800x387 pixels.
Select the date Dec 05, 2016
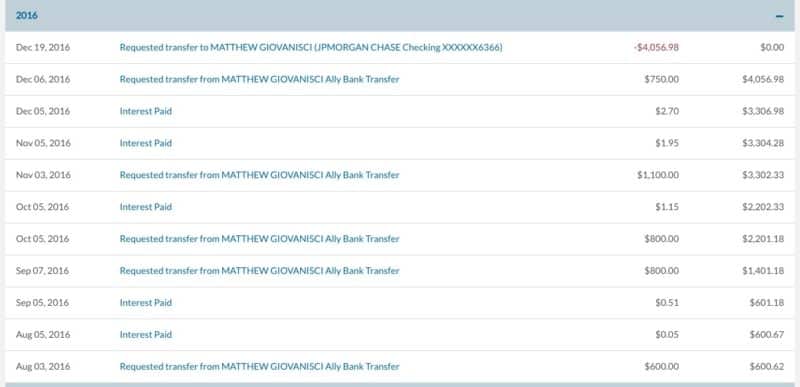click(43, 111)
